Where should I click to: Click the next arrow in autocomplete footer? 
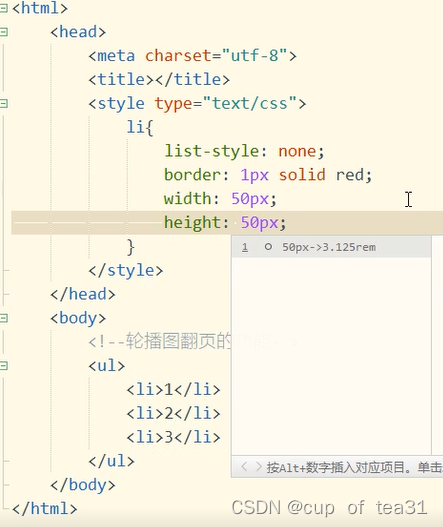click(258, 467)
